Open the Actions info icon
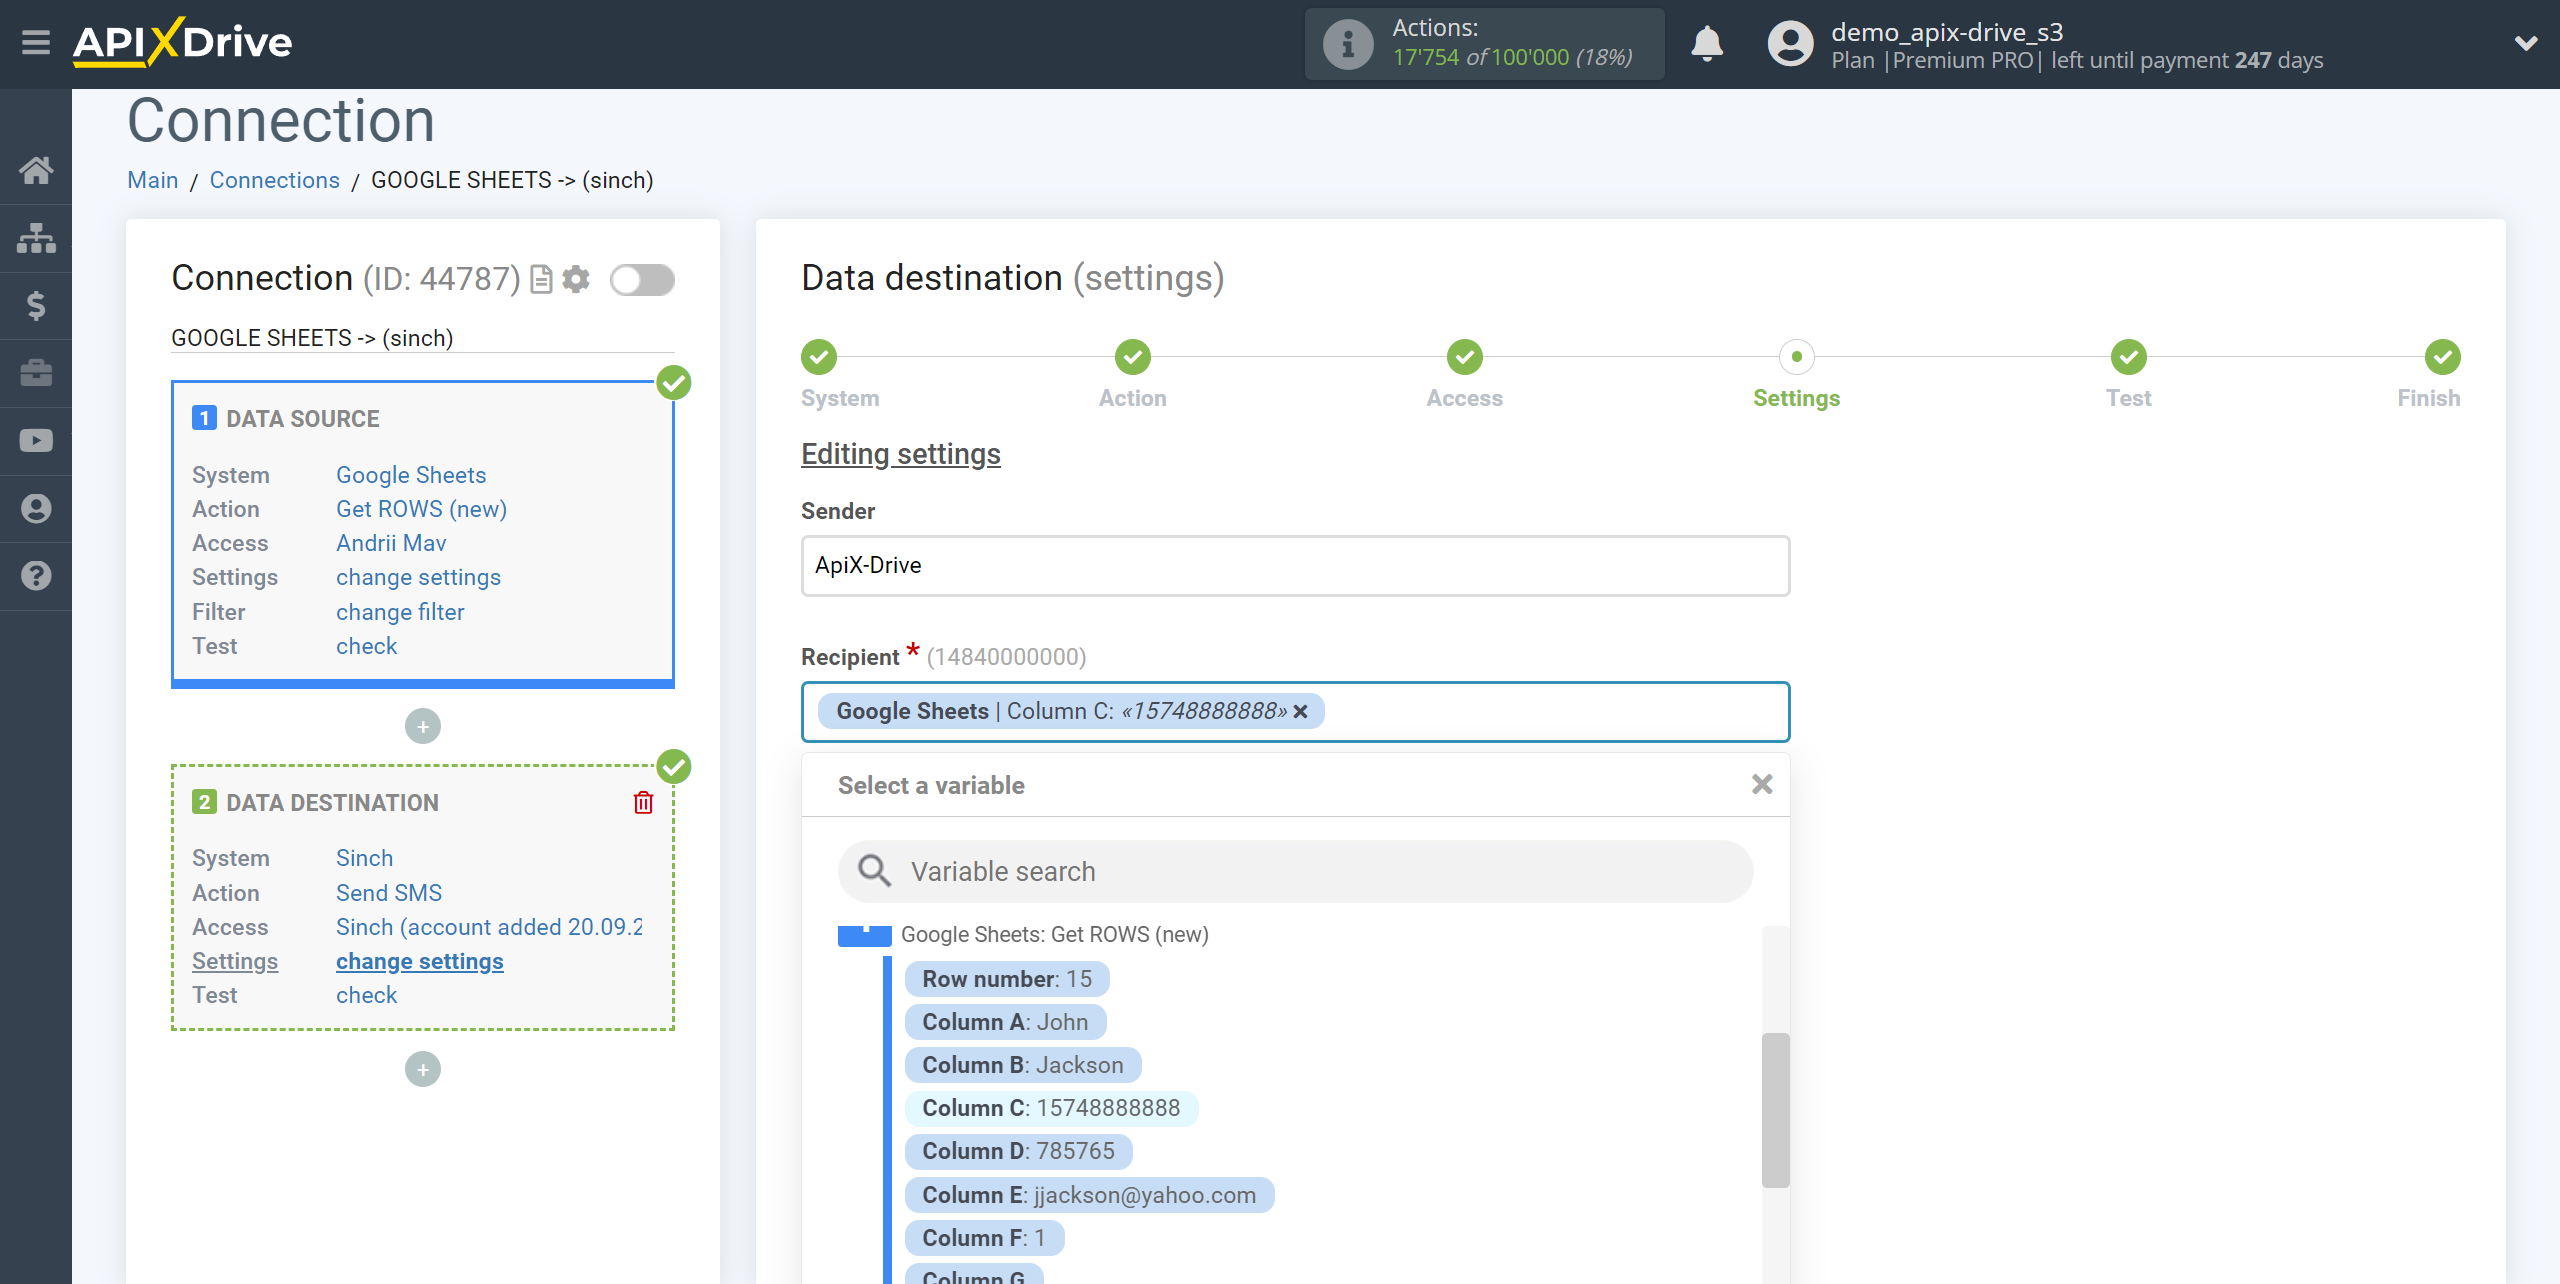The height and width of the screenshot is (1284, 2560). 1348,44
